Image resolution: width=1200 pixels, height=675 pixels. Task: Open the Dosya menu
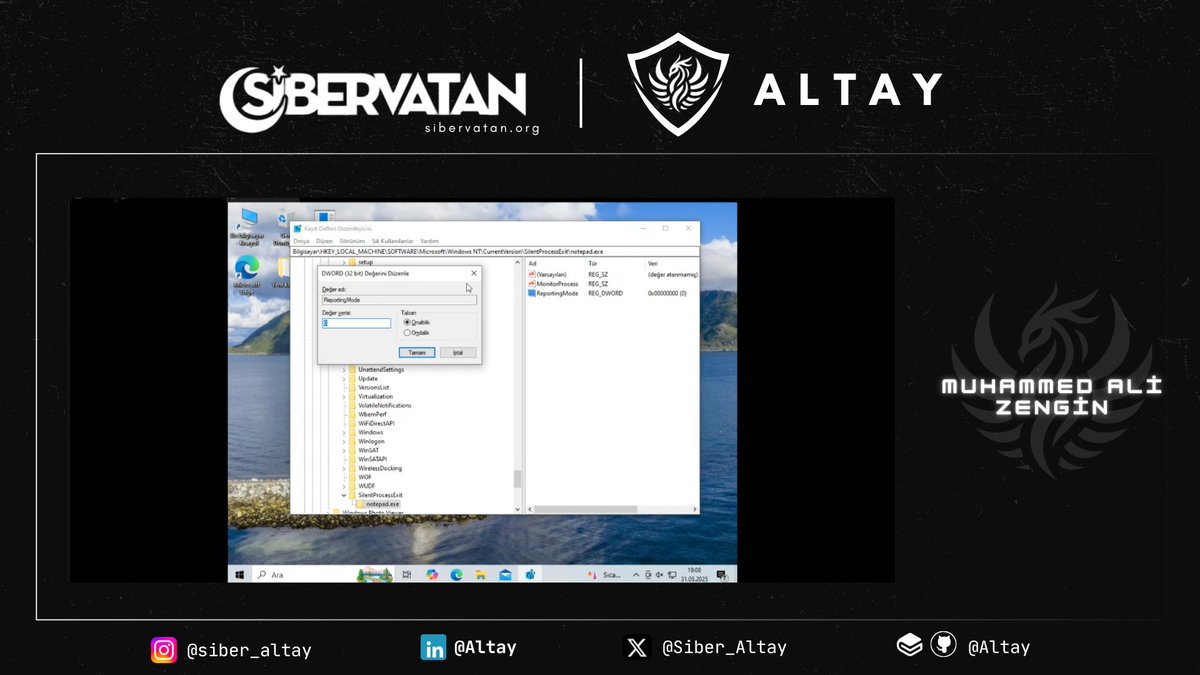coord(301,241)
